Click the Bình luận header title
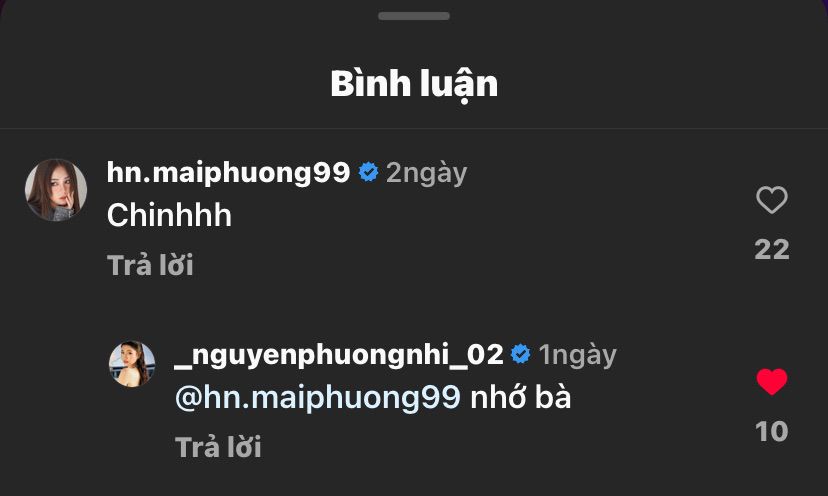Image resolution: width=828 pixels, height=496 pixels. click(x=414, y=85)
